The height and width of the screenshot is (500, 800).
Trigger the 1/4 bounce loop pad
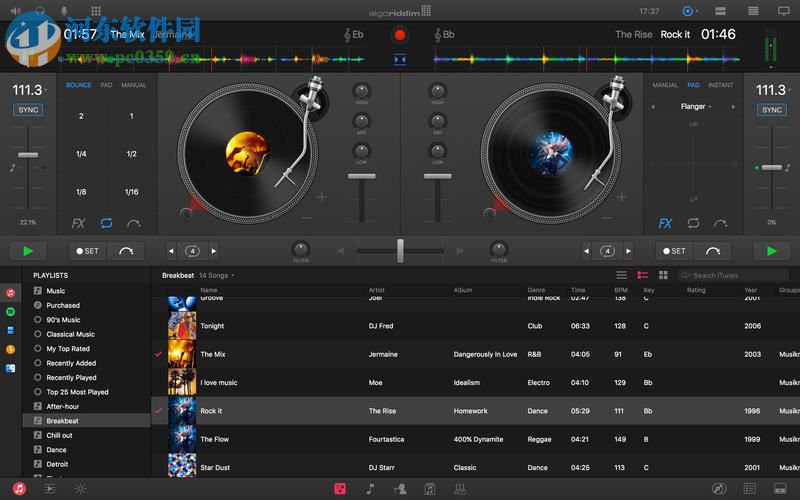[81, 154]
